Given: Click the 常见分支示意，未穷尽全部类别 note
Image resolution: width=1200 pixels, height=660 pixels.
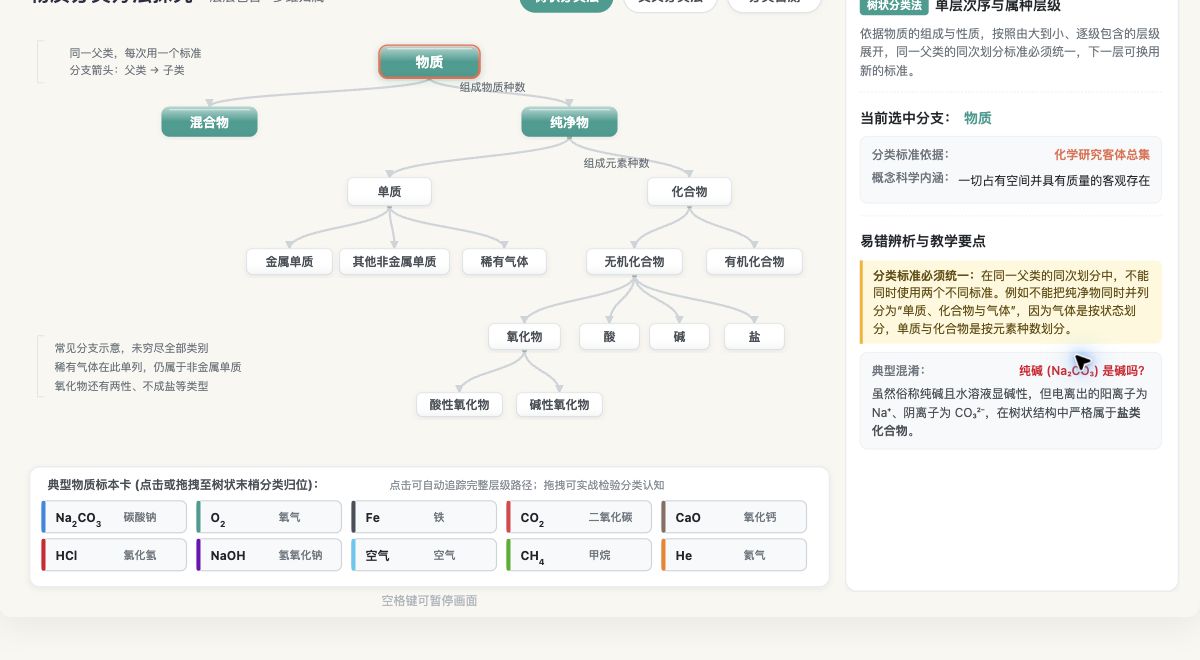Looking at the screenshot, I should coord(131,348).
